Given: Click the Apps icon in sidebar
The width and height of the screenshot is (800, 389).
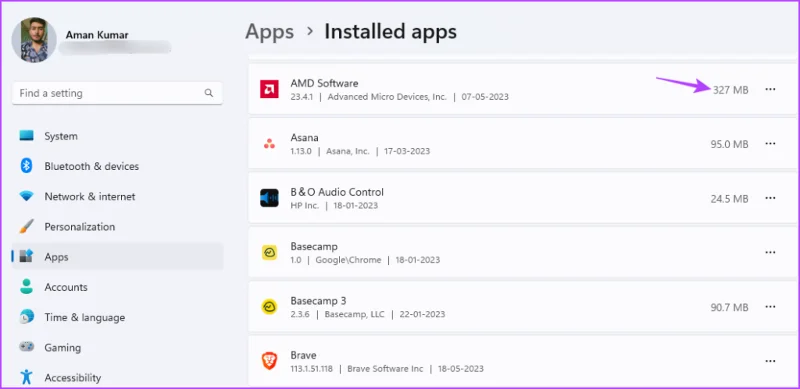Looking at the screenshot, I should 27,256.
